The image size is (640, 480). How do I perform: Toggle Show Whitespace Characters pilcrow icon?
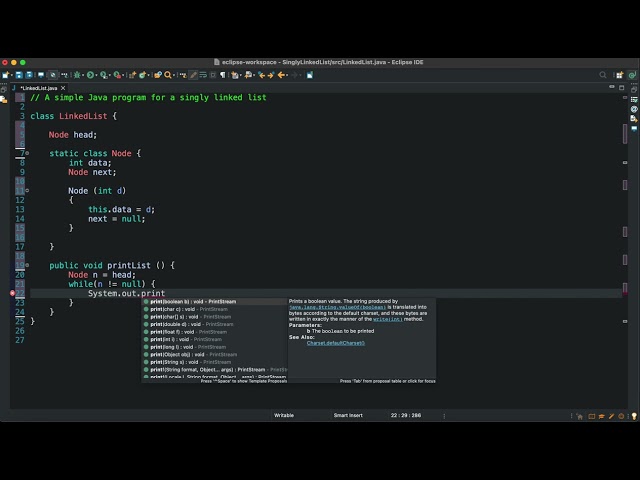pos(223,75)
